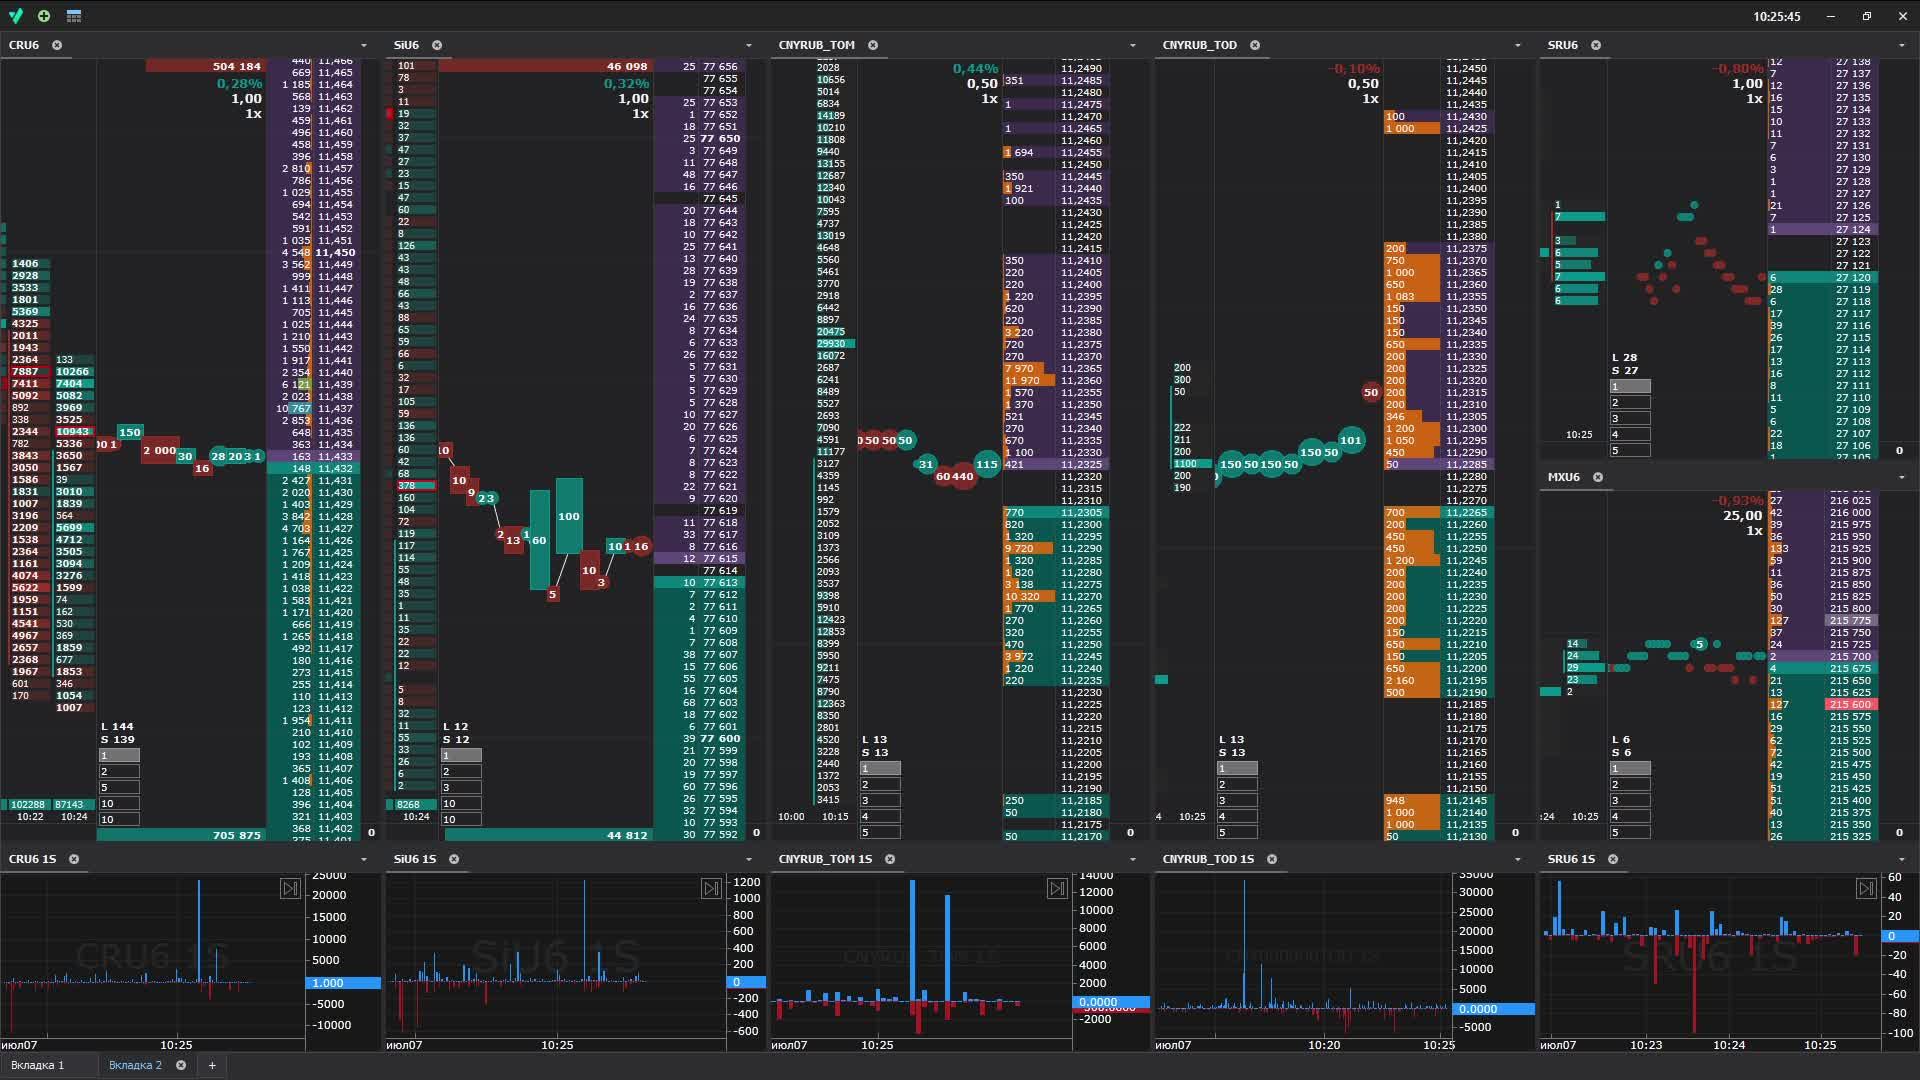The image size is (1920, 1080).
Task: Expand the SiU6 panel dropdown arrow
Action: click(x=748, y=45)
